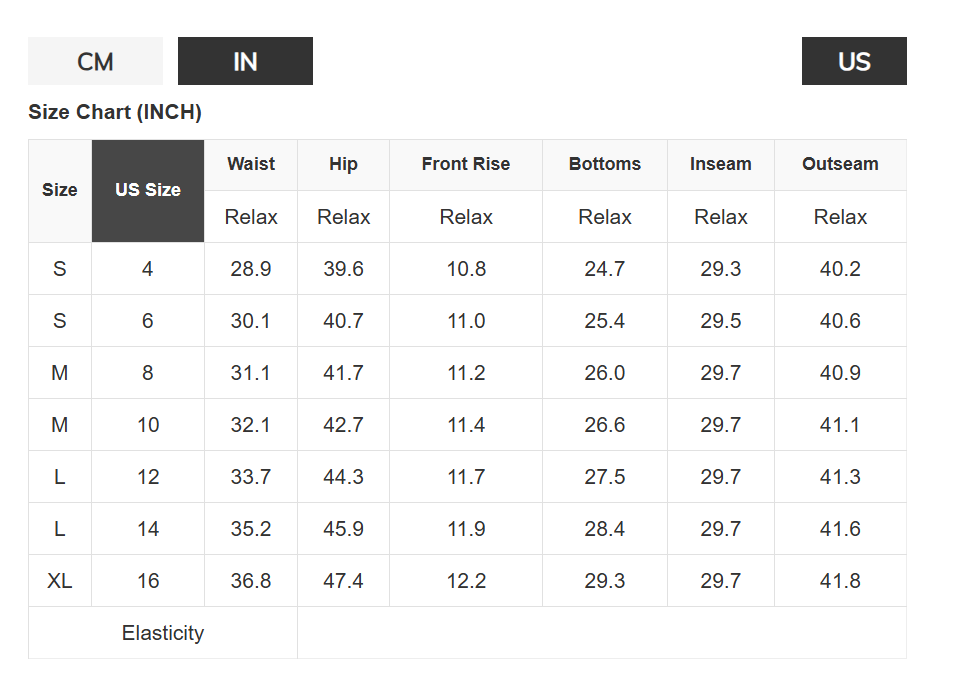This screenshot has height=689, width=954.
Task: Click the Outseam column header
Action: point(840,164)
